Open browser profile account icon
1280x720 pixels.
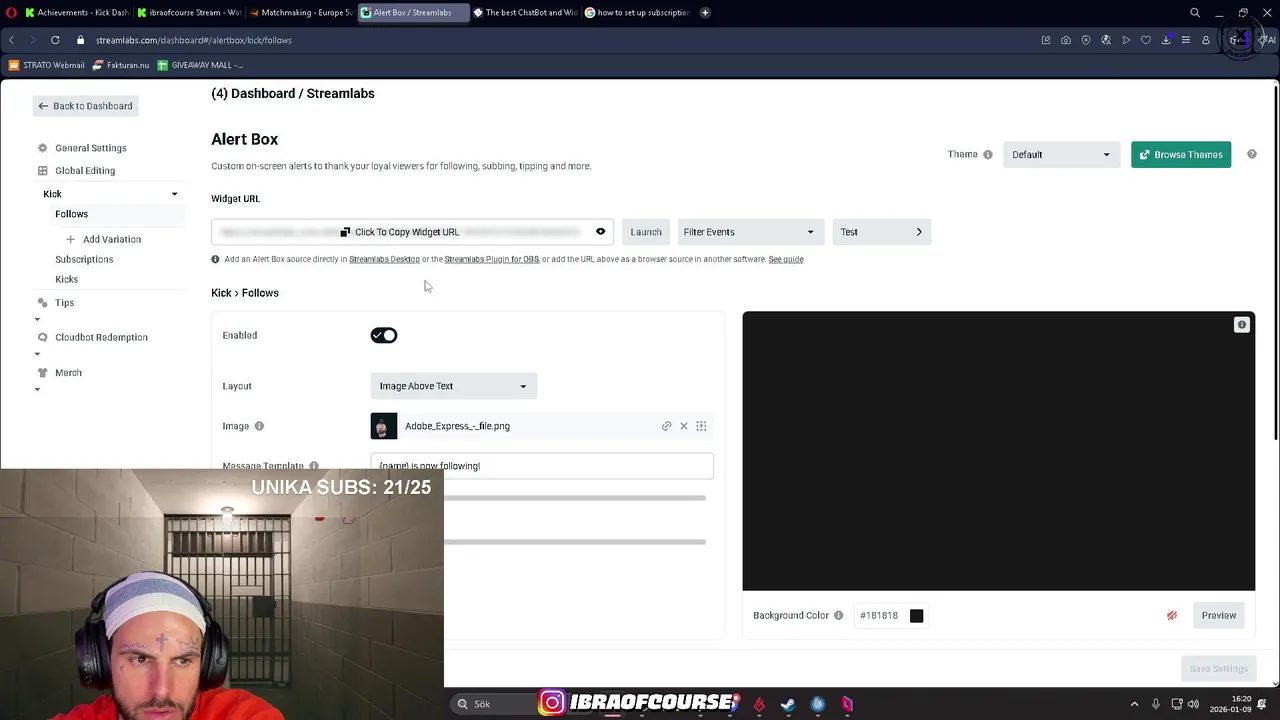click(1206, 40)
